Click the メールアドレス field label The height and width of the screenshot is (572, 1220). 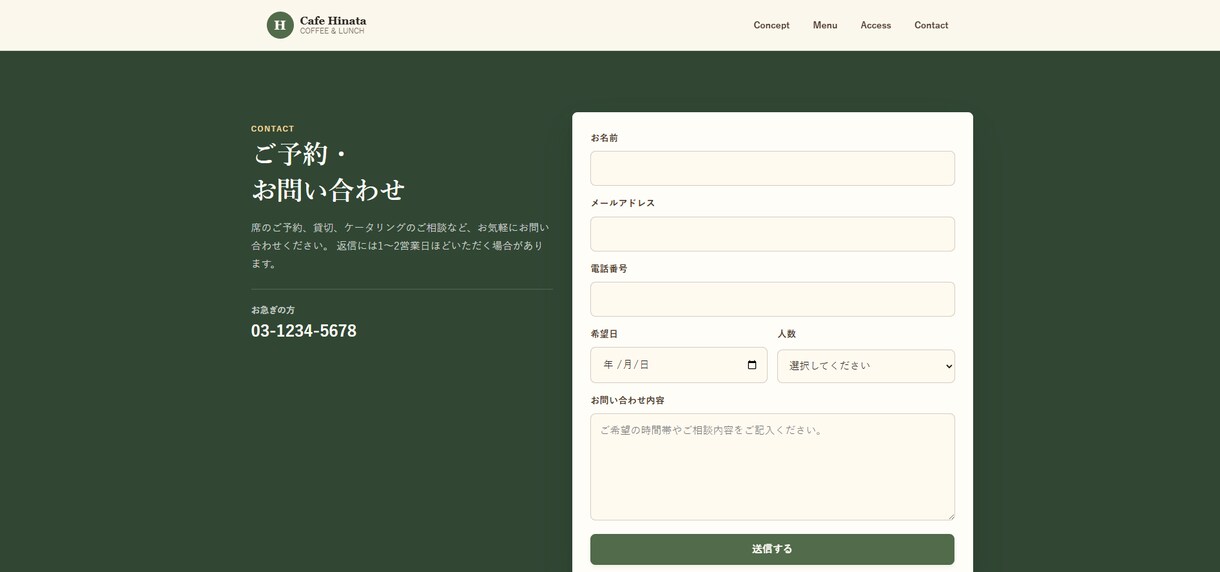point(622,203)
